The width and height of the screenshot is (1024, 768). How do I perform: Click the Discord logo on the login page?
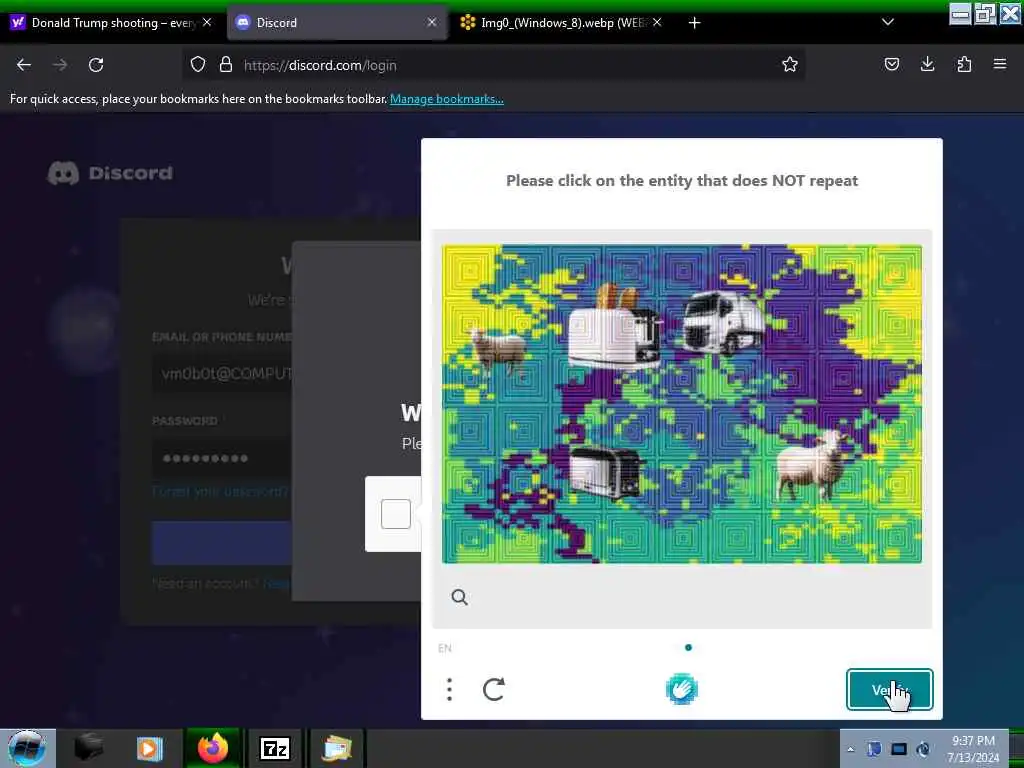pos(110,173)
